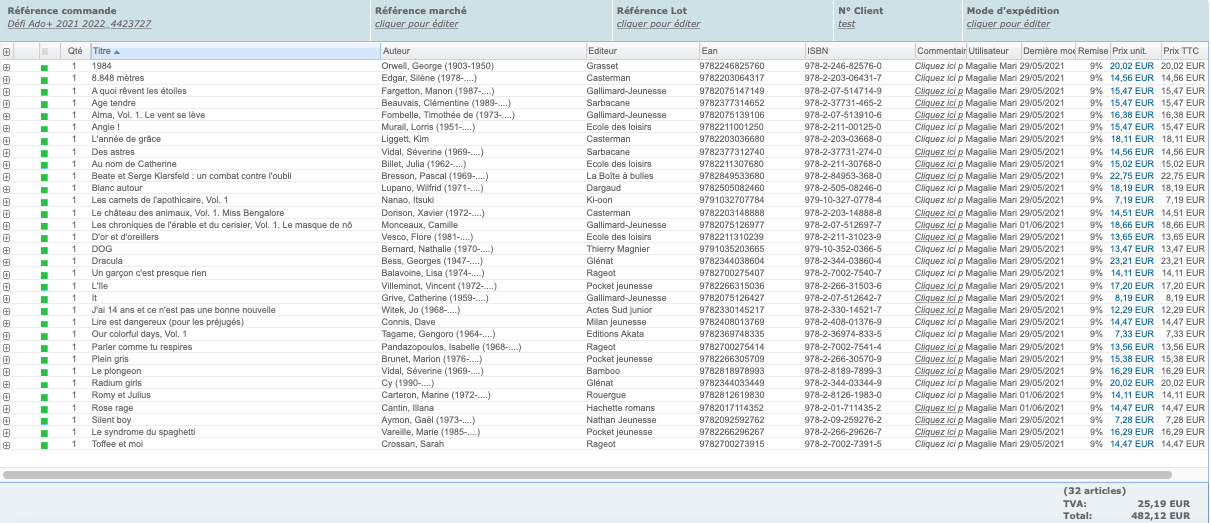Sort by the Ean column header
The height and width of the screenshot is (523, 1211).
click(x=751, y=51)
